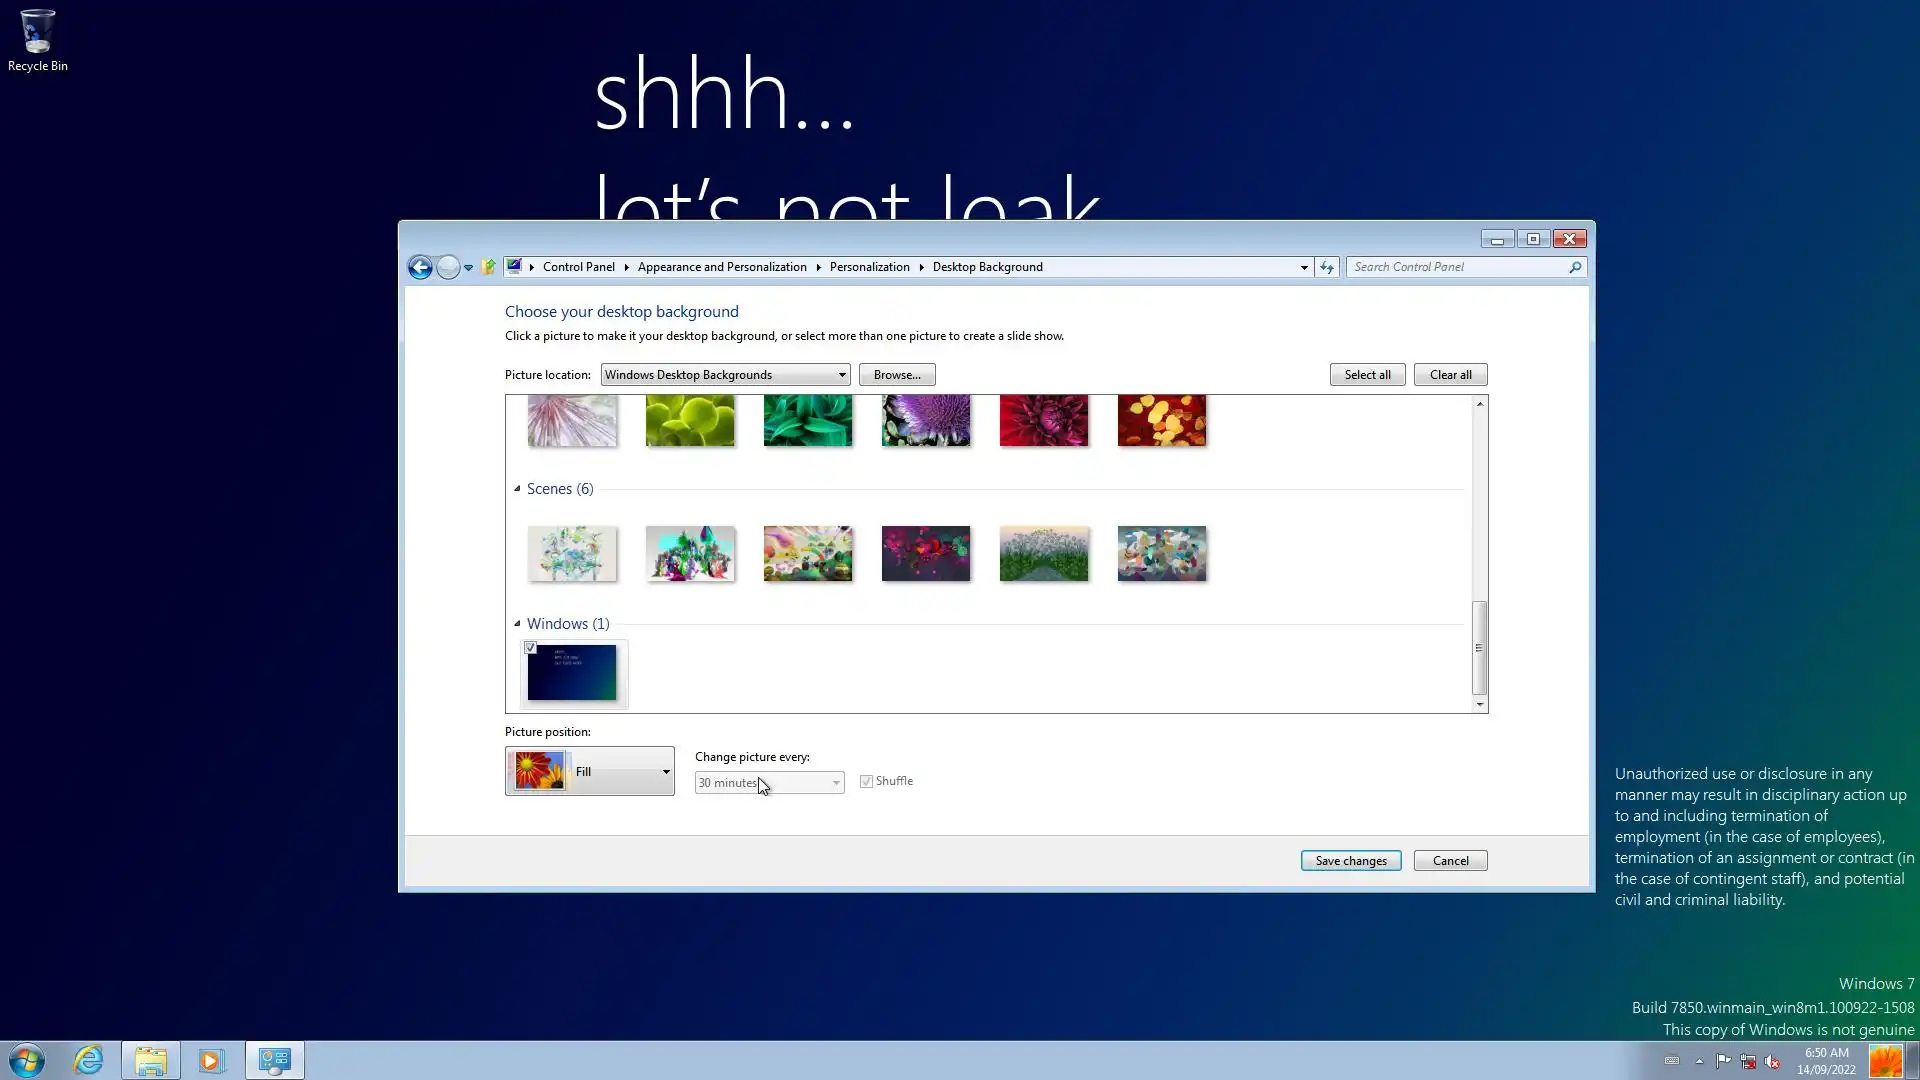Click the muted volume tray icon
The width and height of the screenshot is (1920, 1080).
click(1772, 1061)
